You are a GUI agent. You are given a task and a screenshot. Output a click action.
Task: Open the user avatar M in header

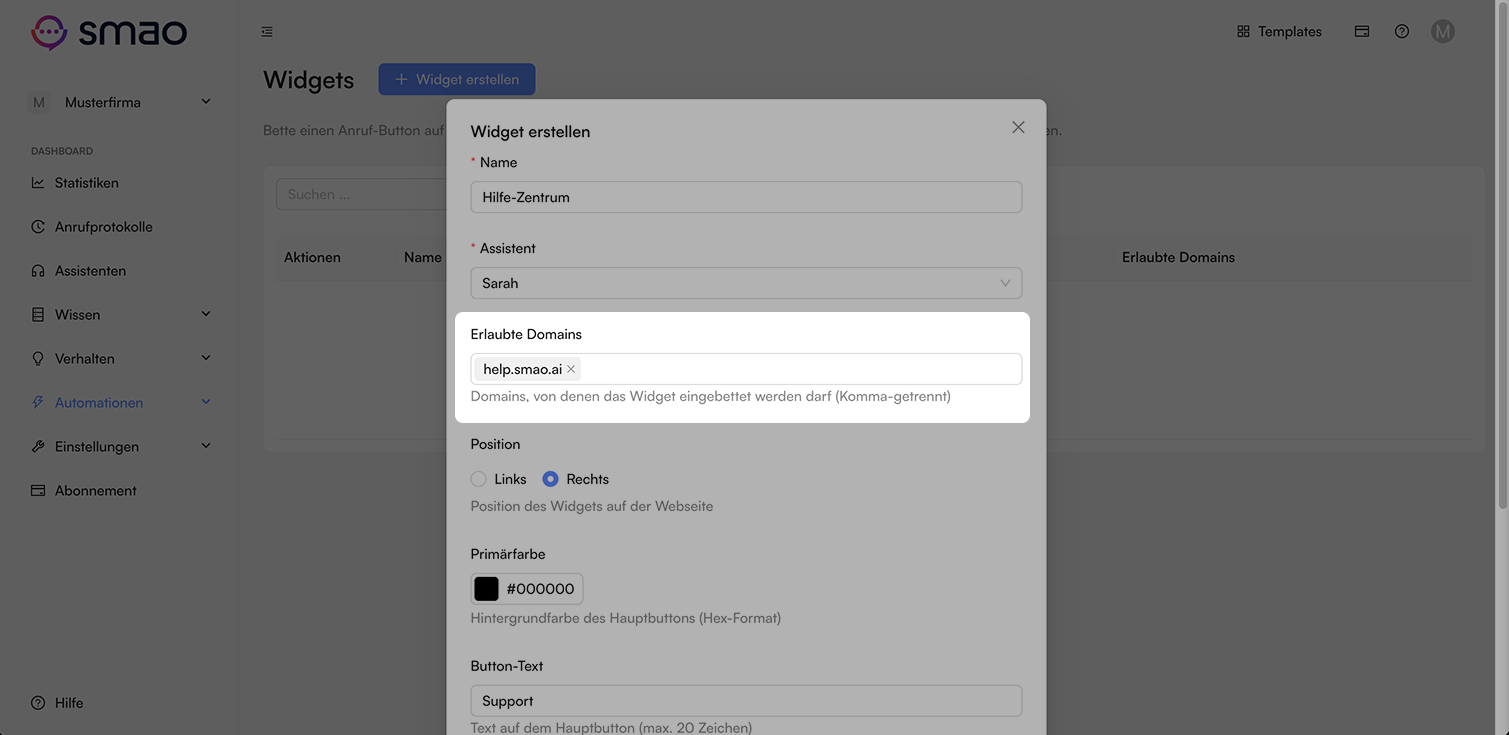pyautogui.click(x=1442, y=32)
